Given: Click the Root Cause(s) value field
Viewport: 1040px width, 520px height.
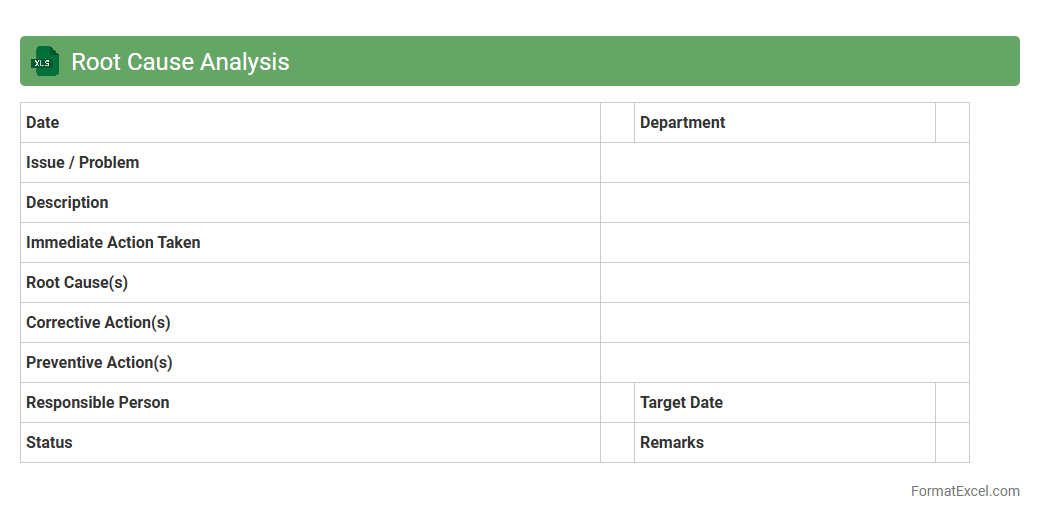Looking at the screenshot, I should pyautogui.click(x=784, y=283).
